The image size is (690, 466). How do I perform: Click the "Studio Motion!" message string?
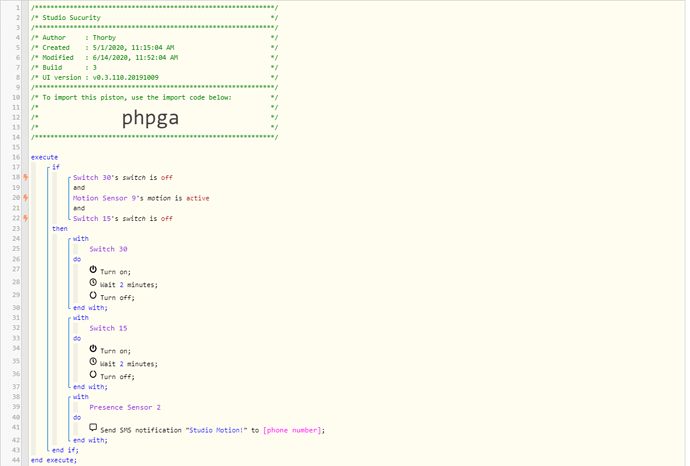click(217, 430)
